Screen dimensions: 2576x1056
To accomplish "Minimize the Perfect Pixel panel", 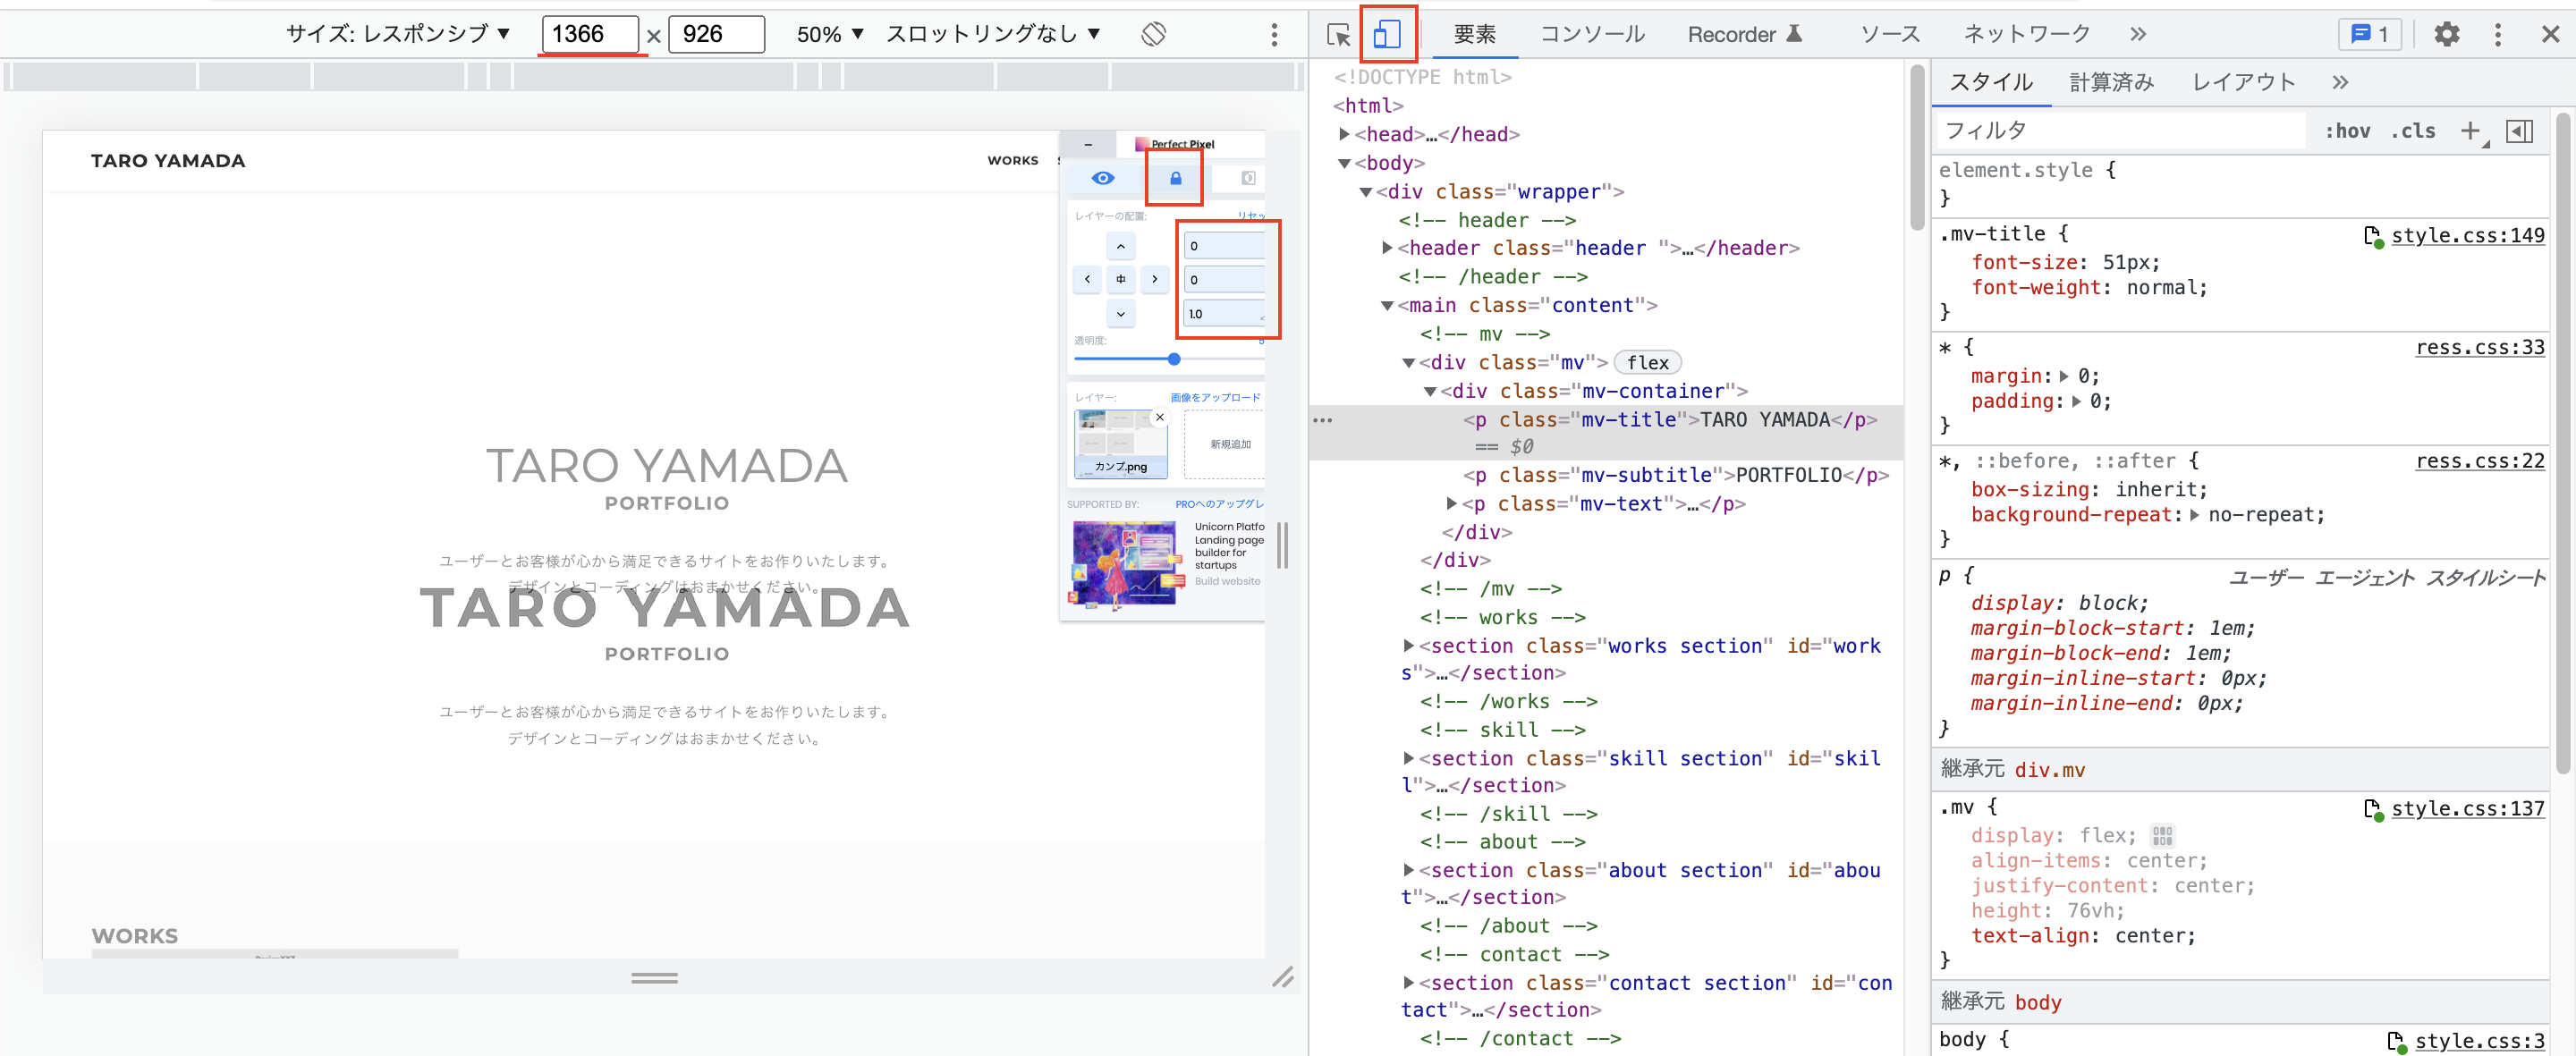I will [x=1088, y=144].
